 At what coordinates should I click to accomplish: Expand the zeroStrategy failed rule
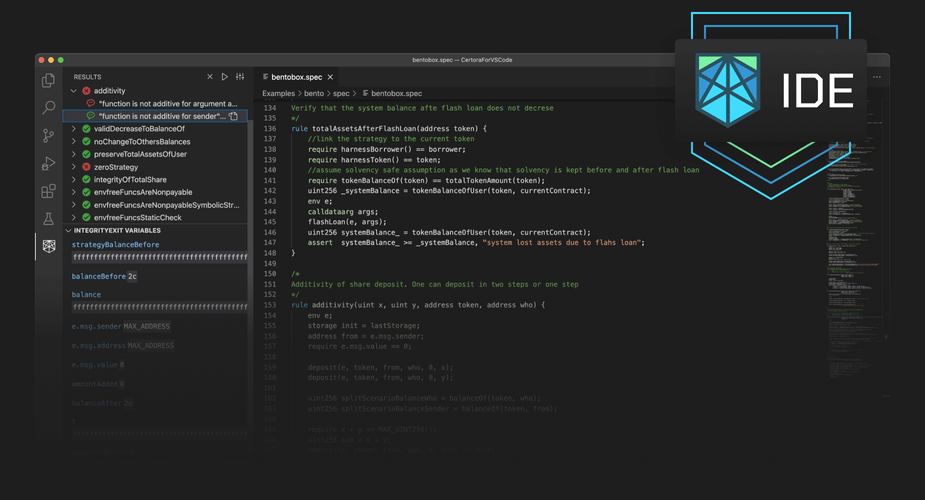(74, 167)
